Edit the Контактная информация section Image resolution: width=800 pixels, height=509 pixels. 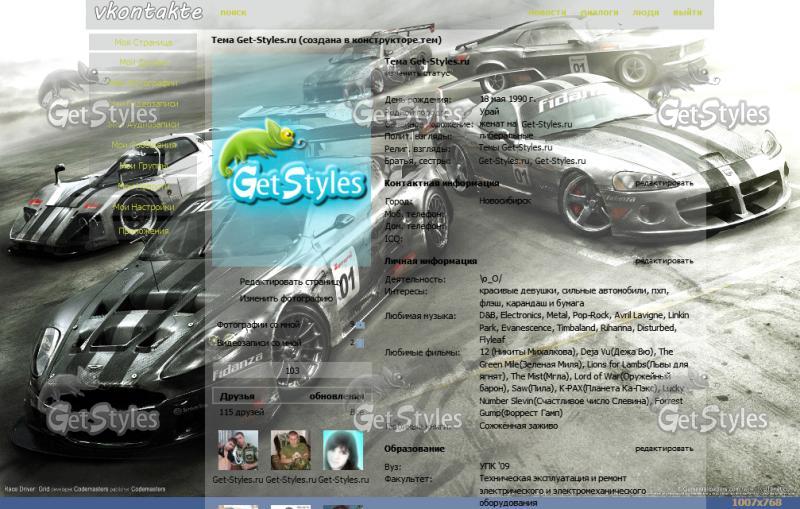[x=664, y=184]
